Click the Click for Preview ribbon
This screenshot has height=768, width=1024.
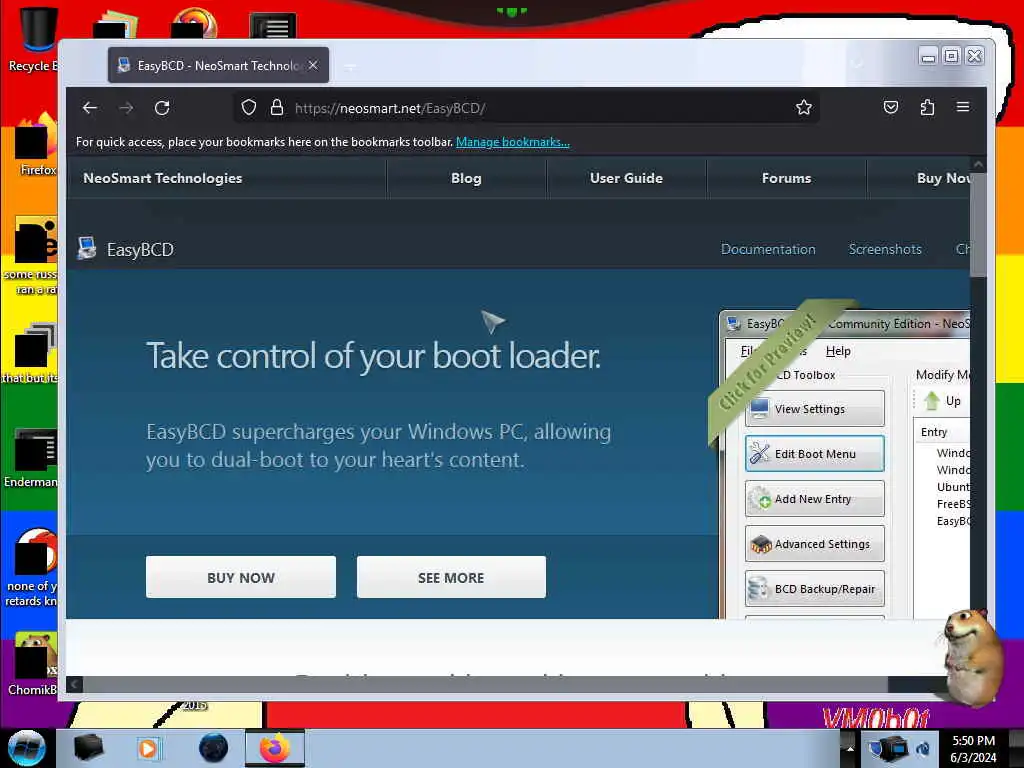pyautogui.click(x=767, y=363)
